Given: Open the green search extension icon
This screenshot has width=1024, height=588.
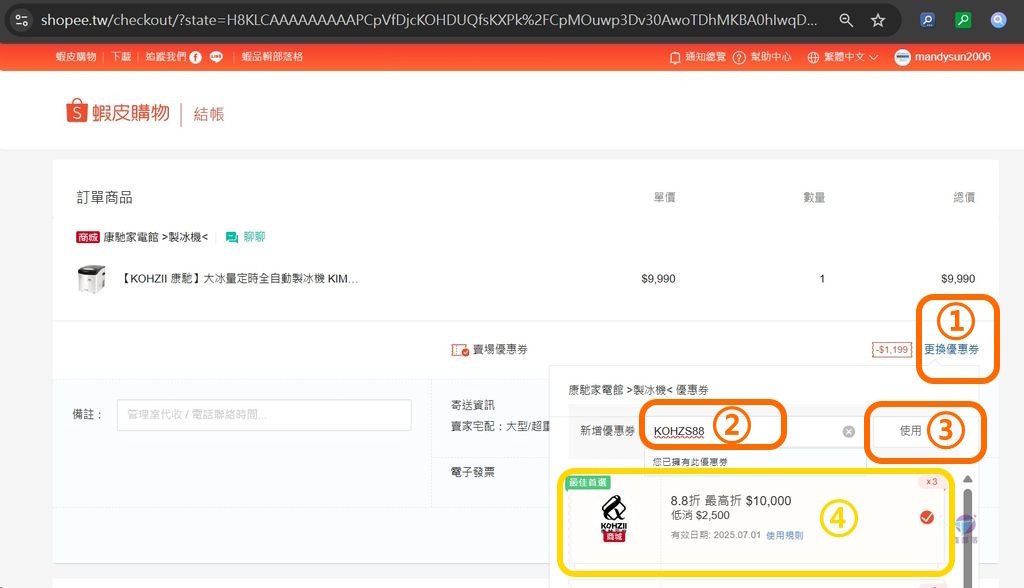Looking at the screenshot, I should 963,20.
